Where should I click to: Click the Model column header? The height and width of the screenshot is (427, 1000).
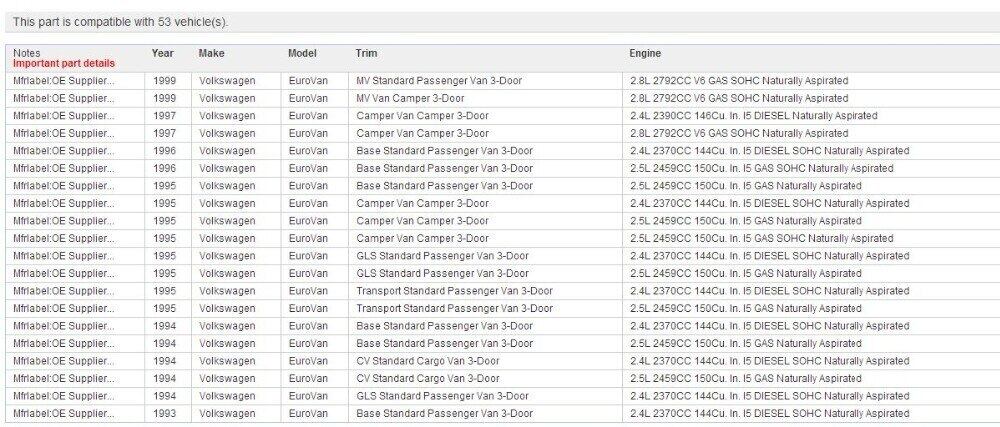pos(302,52)
